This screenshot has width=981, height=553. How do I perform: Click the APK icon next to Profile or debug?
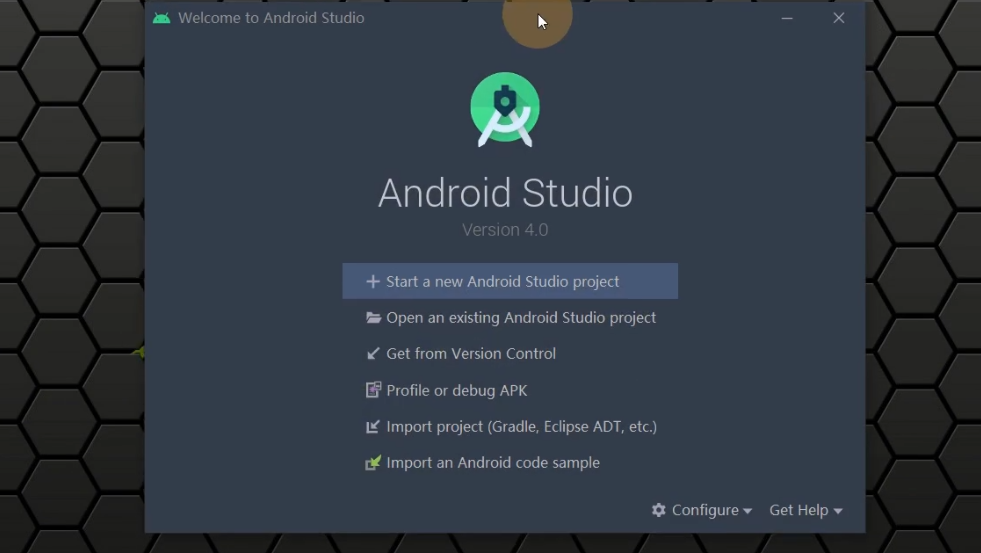point(373,390)
